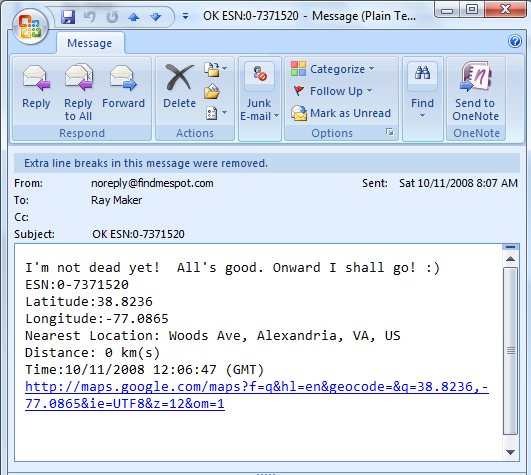The height and width of the screenshot is (475, 531).
Task: Send message to OneNote
Action: click(x=475, y=91)
